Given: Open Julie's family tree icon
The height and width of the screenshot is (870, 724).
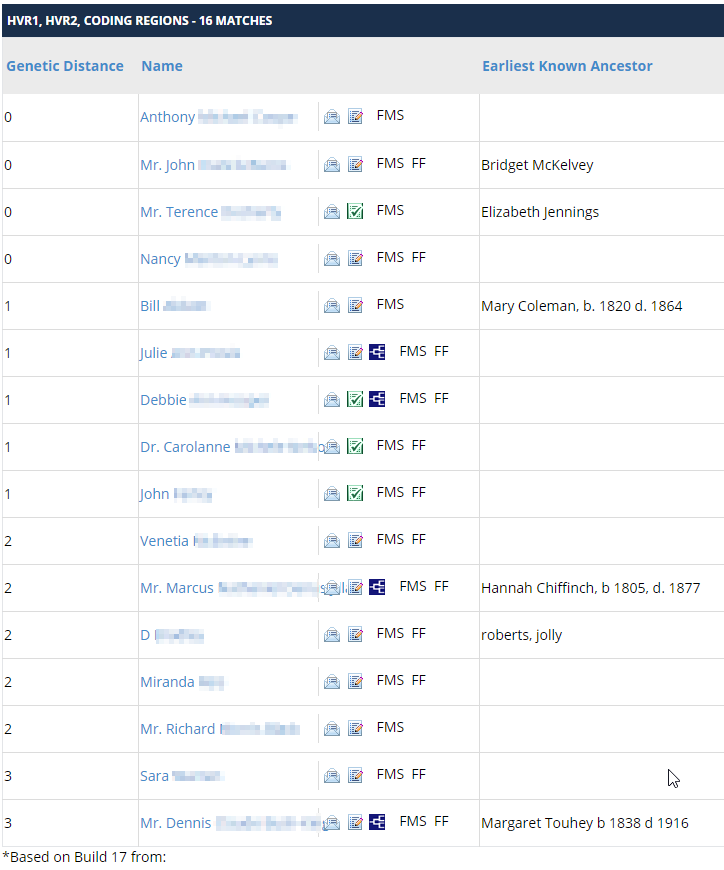Looking at the screenshot, I should 377,352.
